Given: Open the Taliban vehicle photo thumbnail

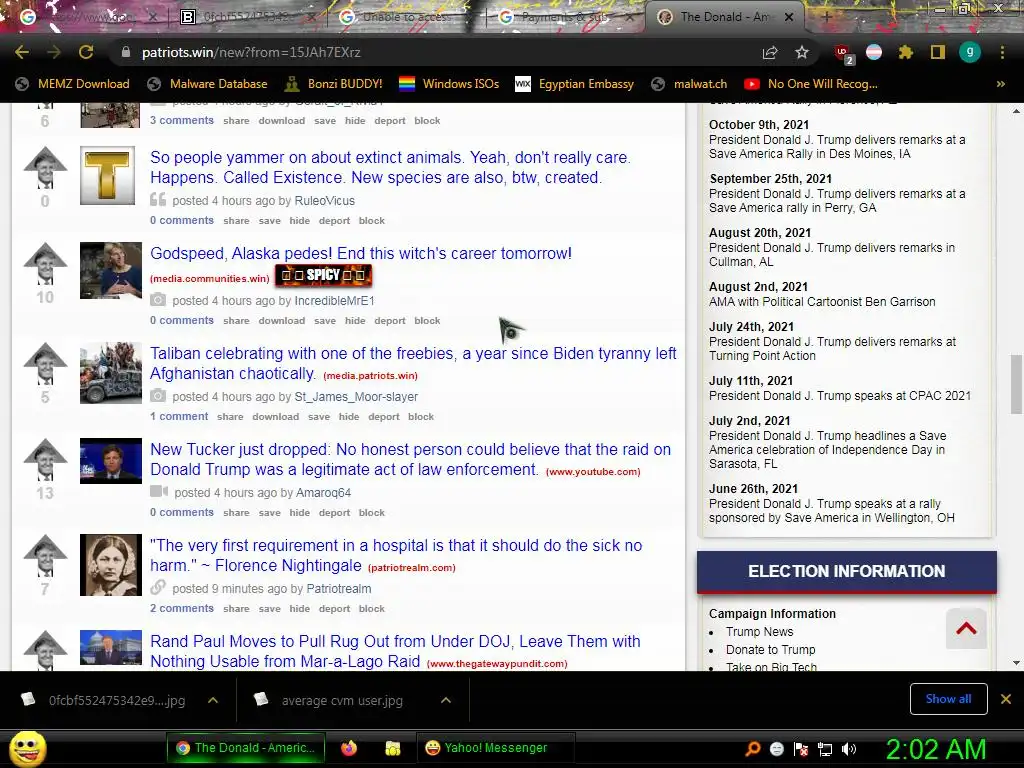Looking at the screenshot, I should click(x=111, y=373).
